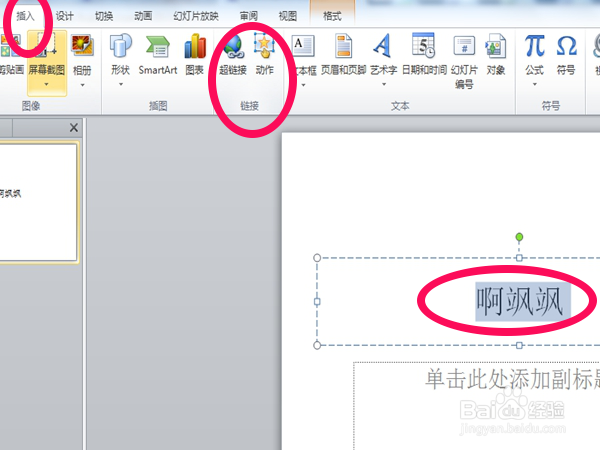Switch to the 切换 tab

(104, 16)
